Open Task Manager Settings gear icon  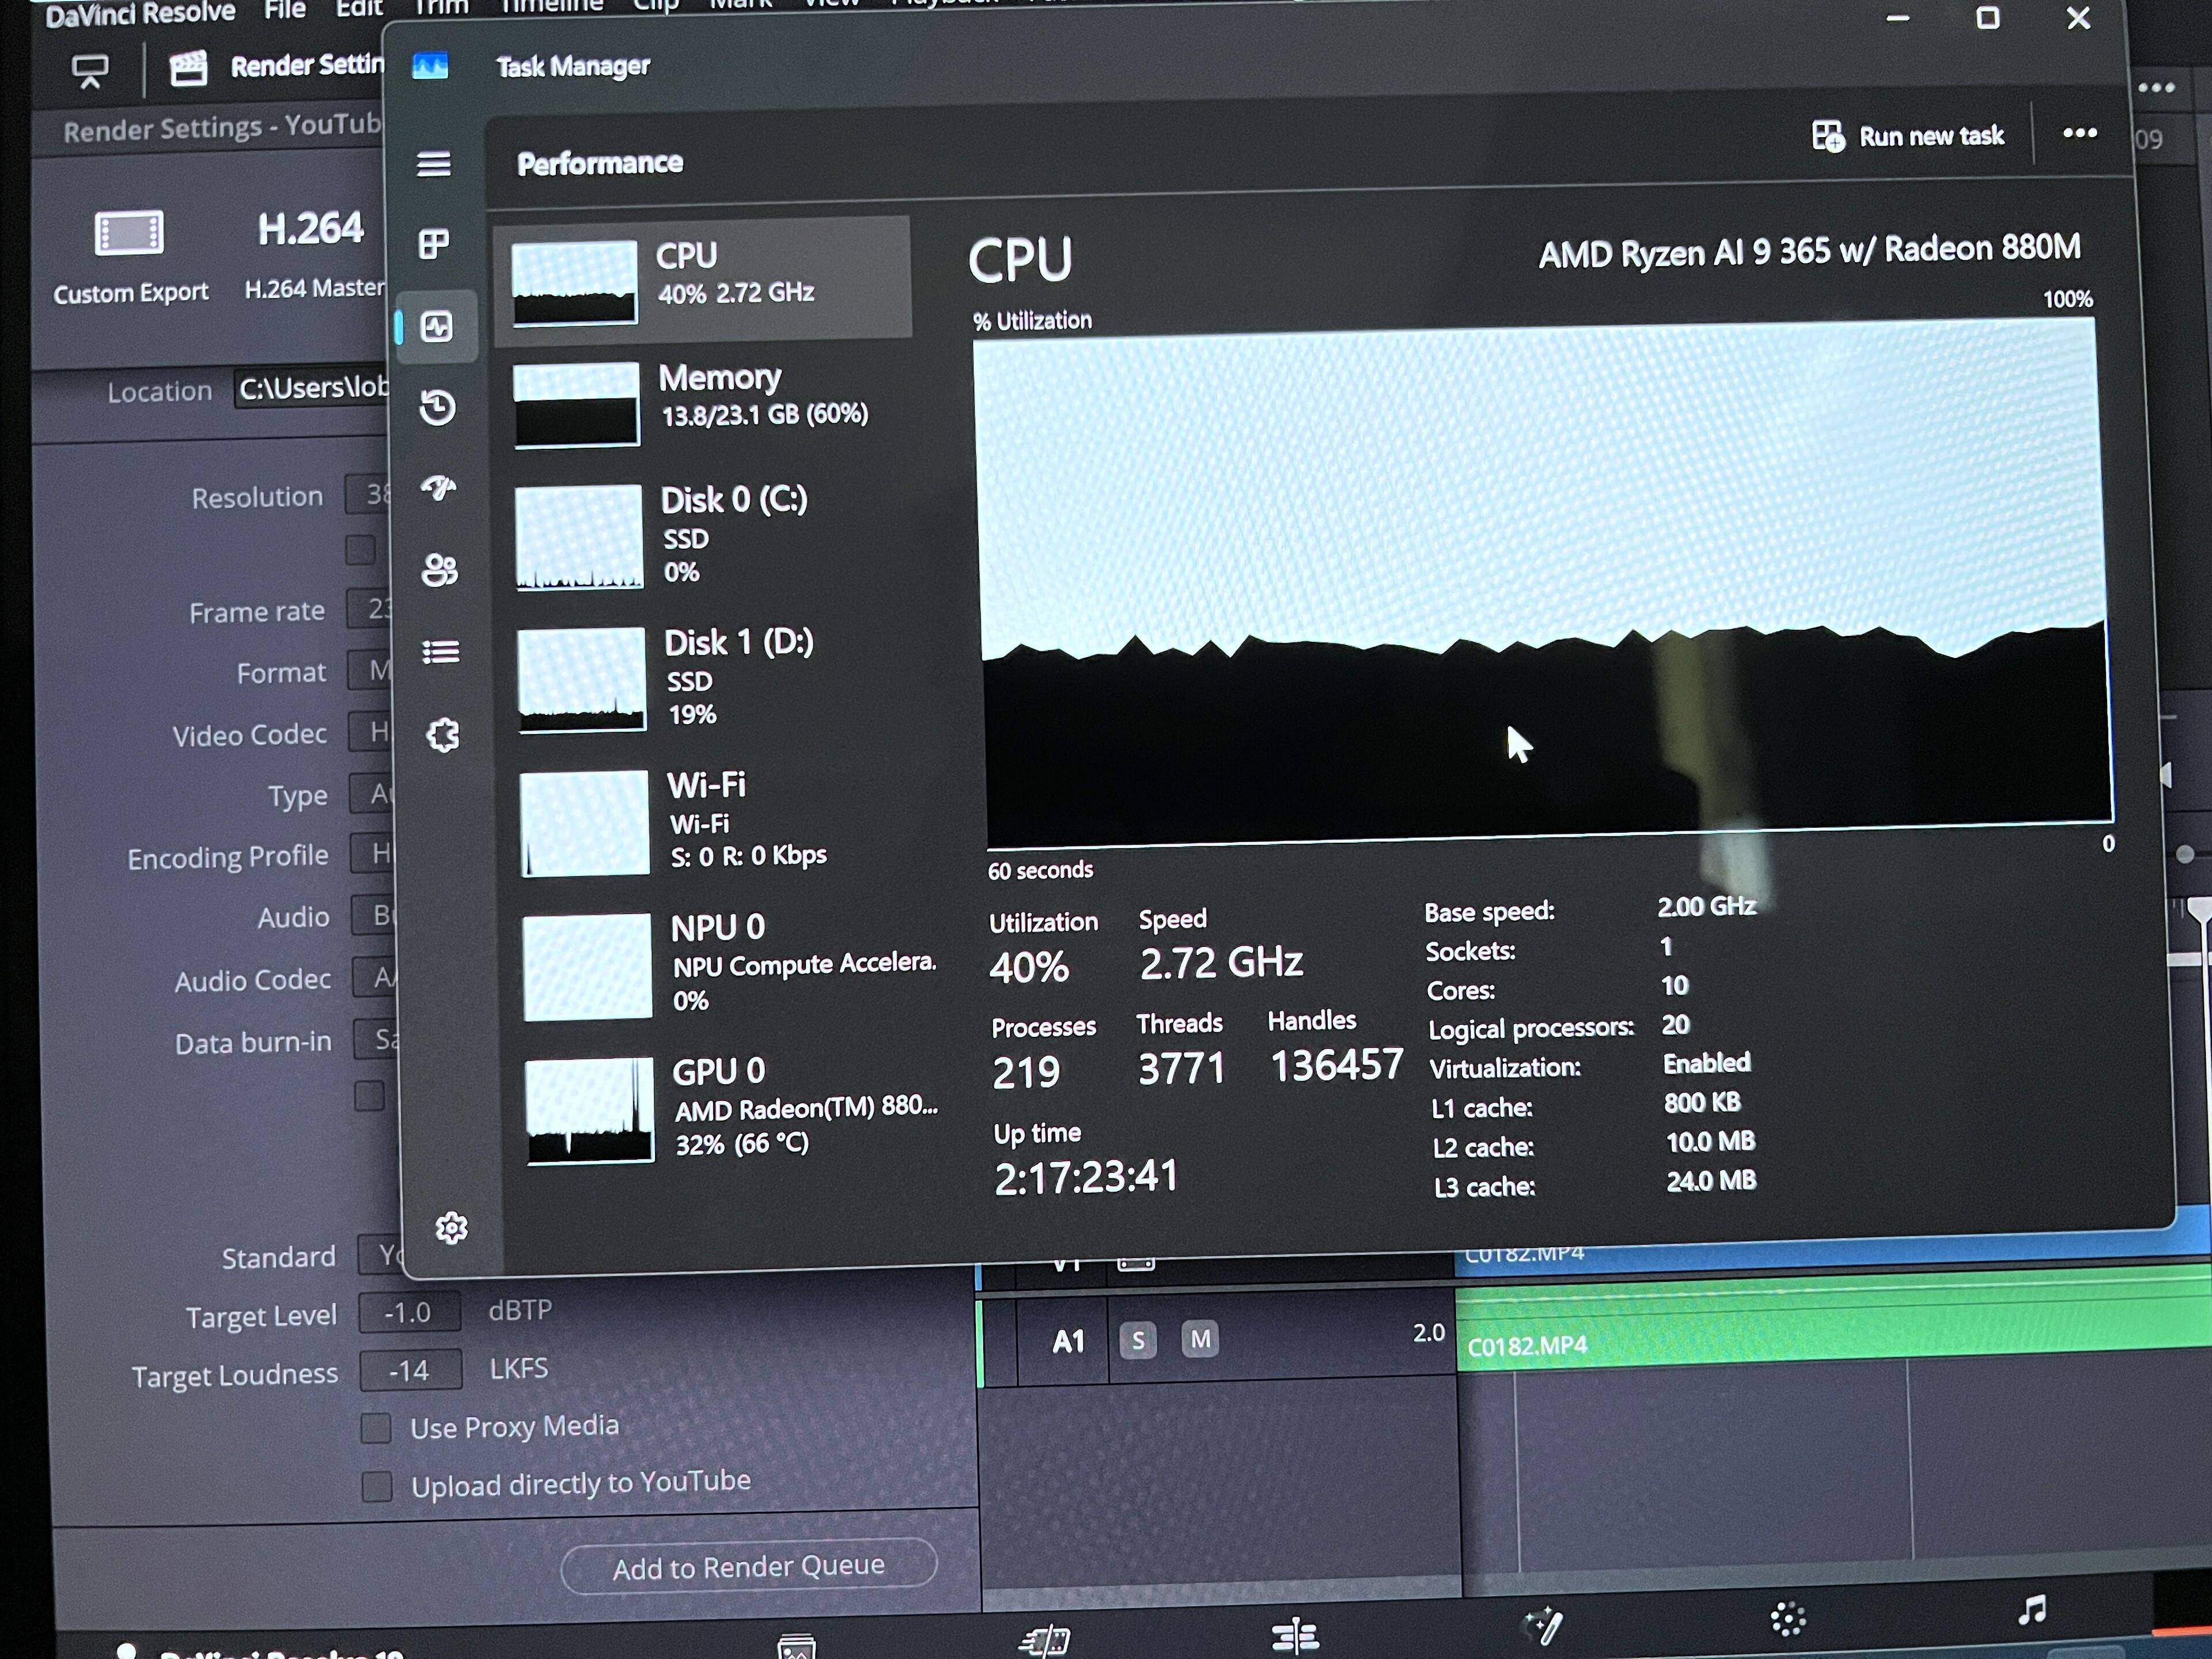(x=451, y=1227)
